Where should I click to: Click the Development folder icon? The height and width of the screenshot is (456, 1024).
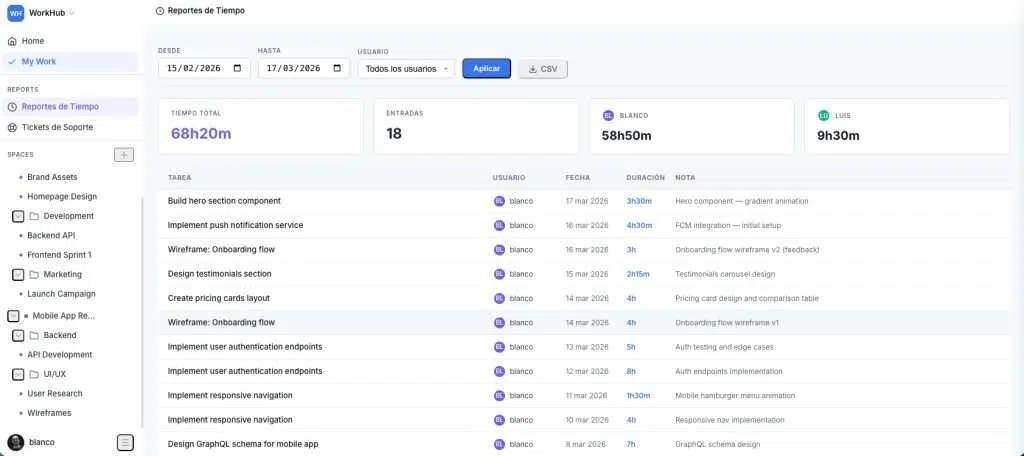tap(35, 216)
